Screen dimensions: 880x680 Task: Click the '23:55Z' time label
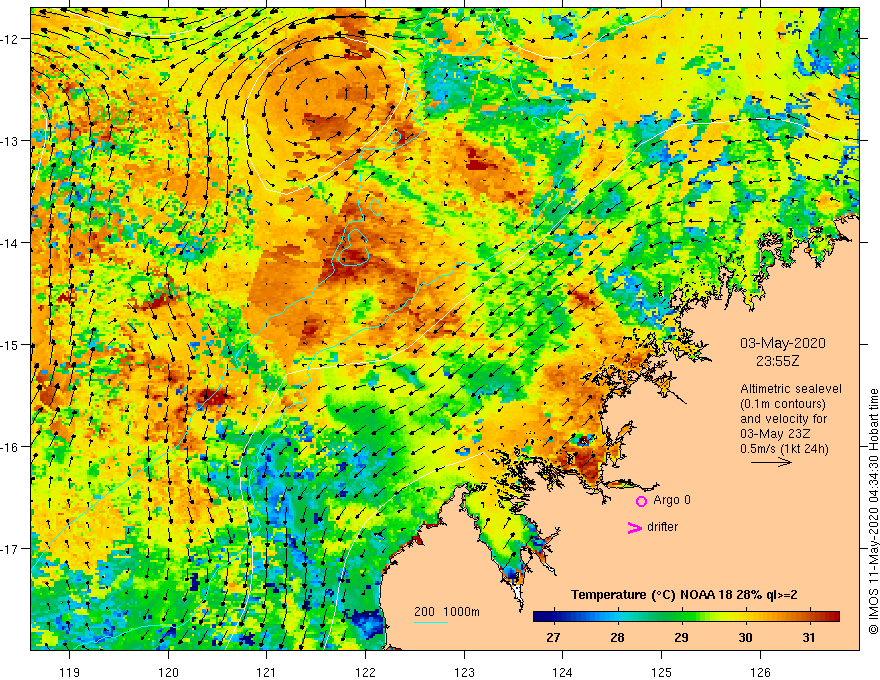coord(777,361)
